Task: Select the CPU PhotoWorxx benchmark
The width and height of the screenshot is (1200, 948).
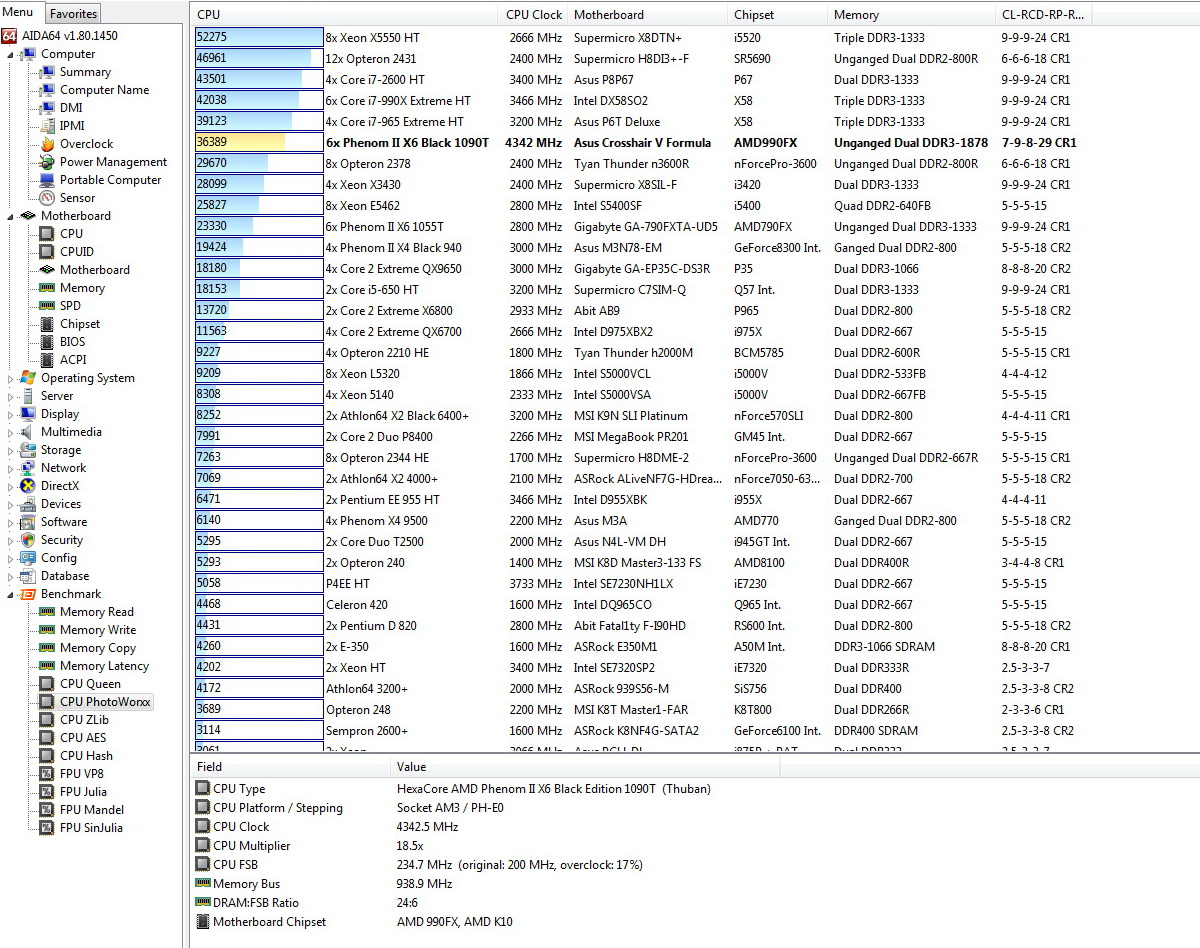Action: click(x=105, y=702)
